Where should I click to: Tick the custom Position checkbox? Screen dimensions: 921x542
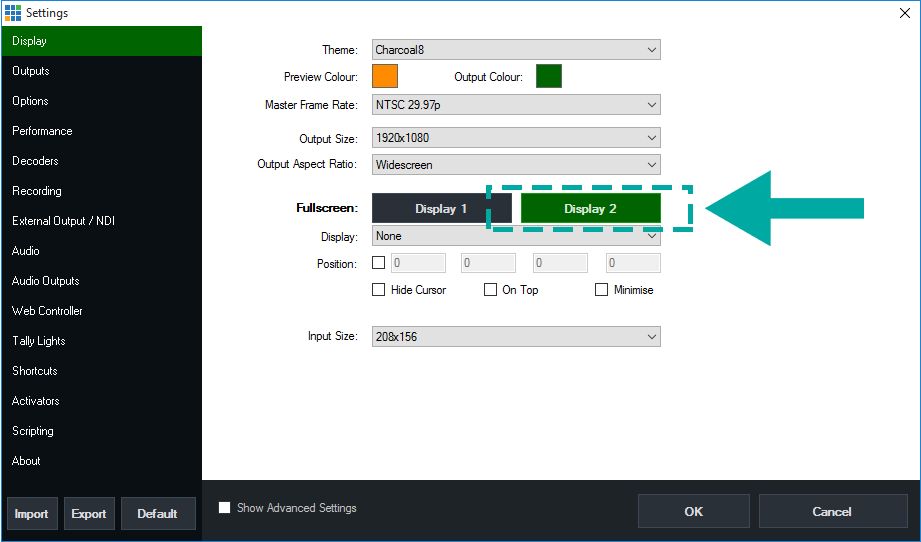click(379, 264)
